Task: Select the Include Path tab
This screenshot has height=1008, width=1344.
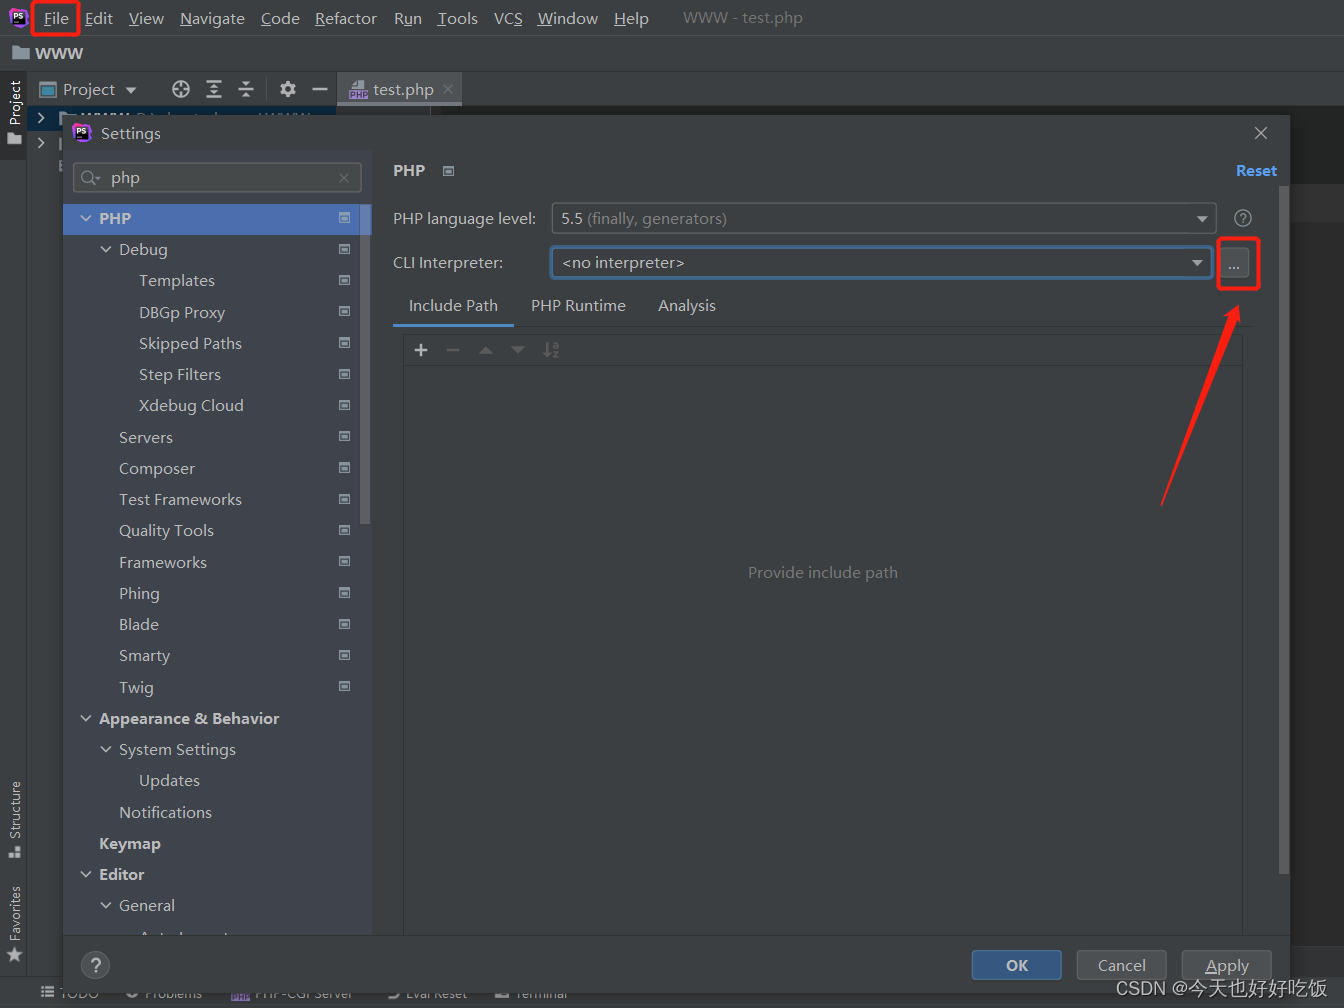Action: [453, 306]
